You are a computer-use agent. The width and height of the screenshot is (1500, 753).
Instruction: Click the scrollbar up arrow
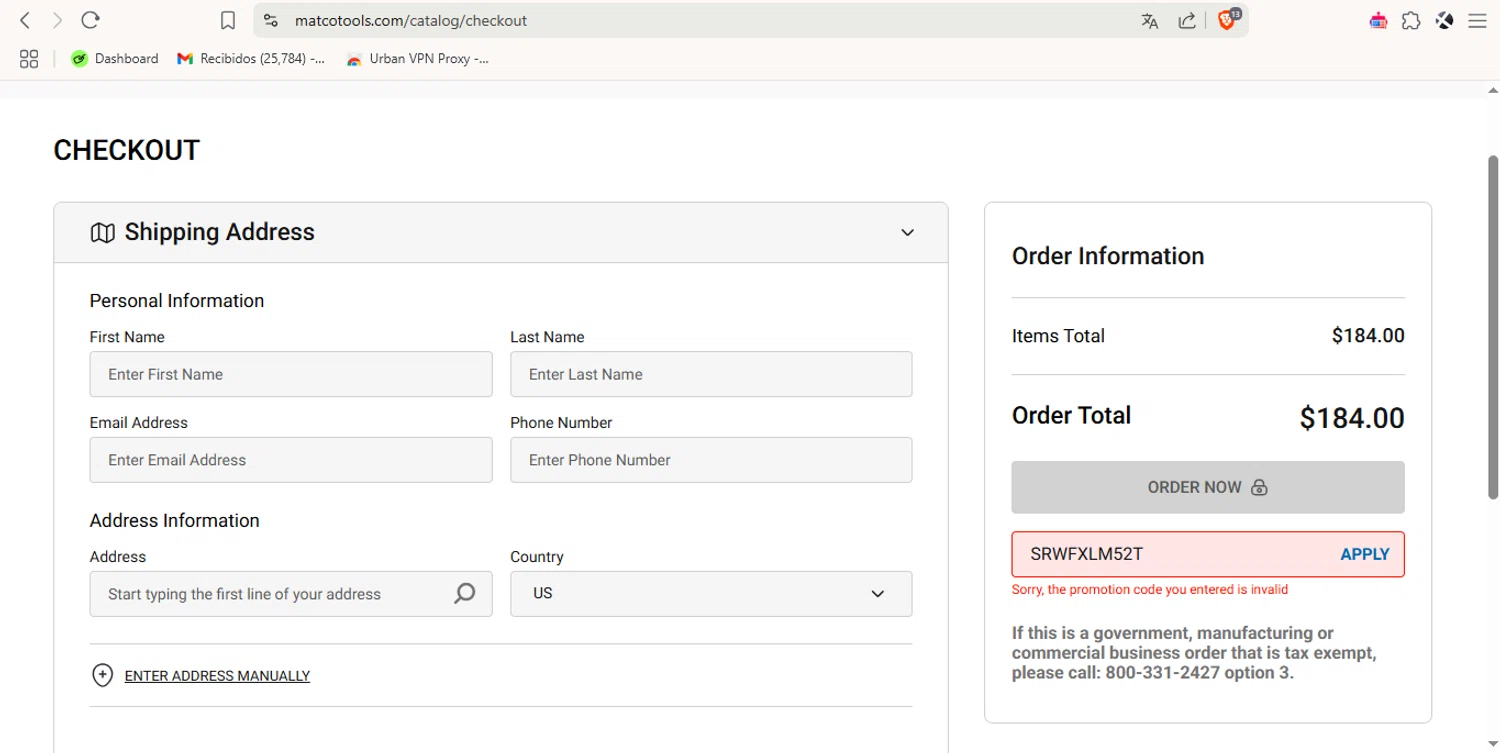1493,90
